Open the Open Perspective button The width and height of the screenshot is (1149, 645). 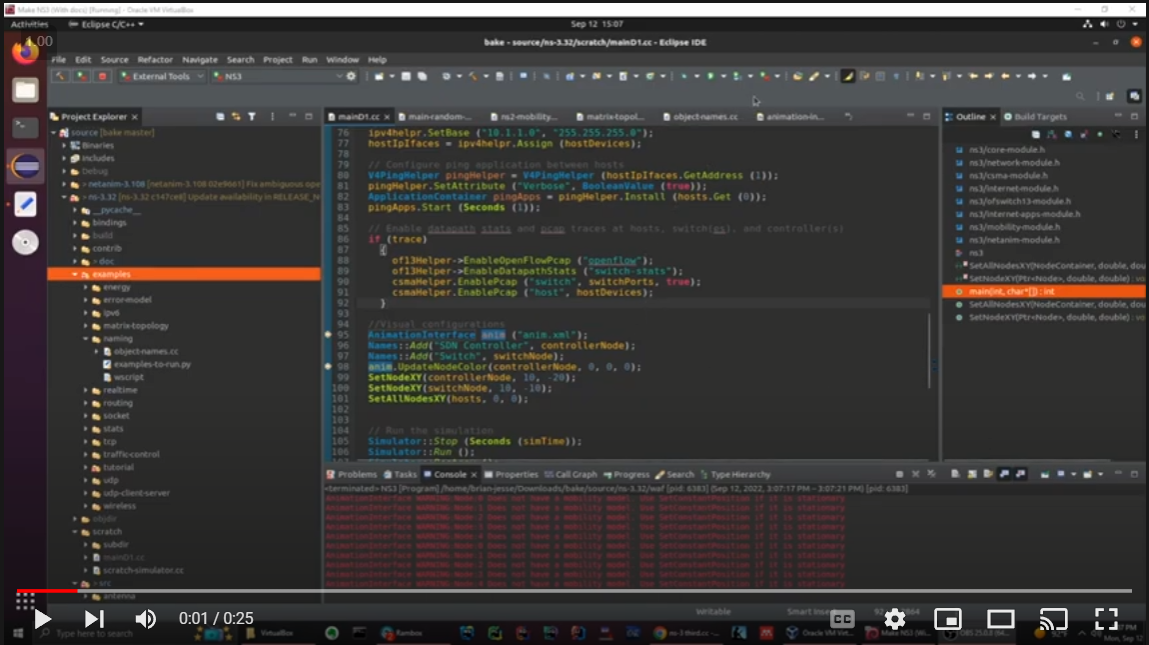click(x=1110, y=96)
